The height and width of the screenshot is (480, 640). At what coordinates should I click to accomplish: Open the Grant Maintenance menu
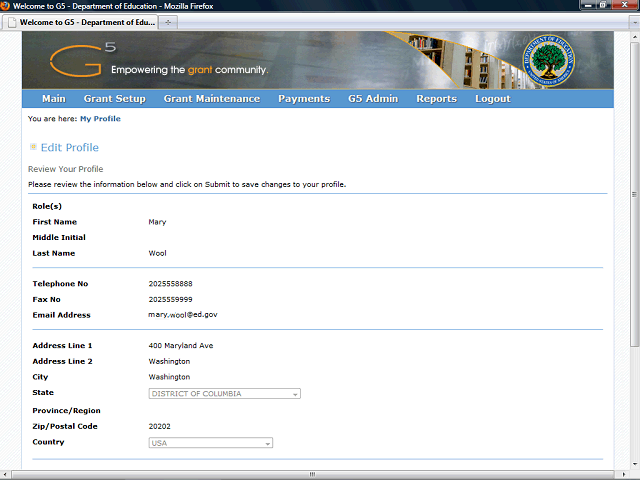pyautogui.click(x=211, y=99)
